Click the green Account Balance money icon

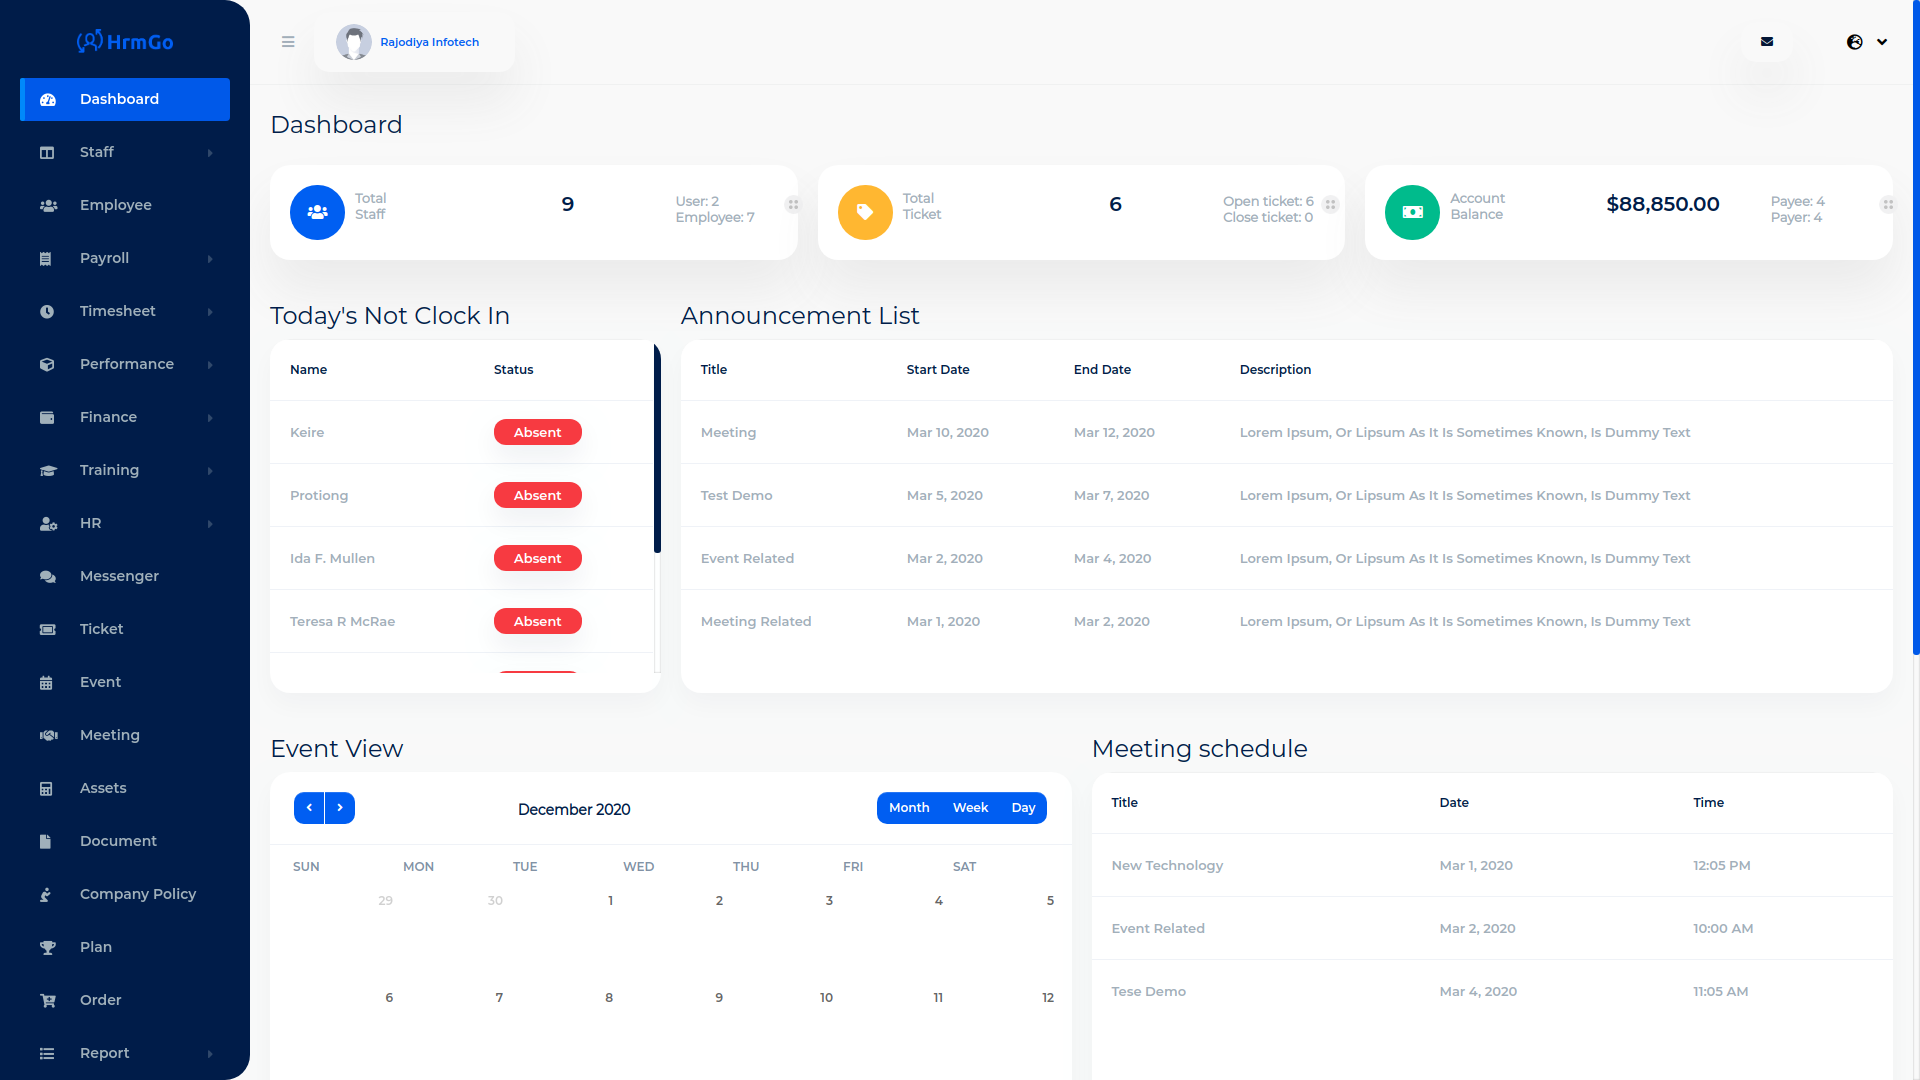1412,212
